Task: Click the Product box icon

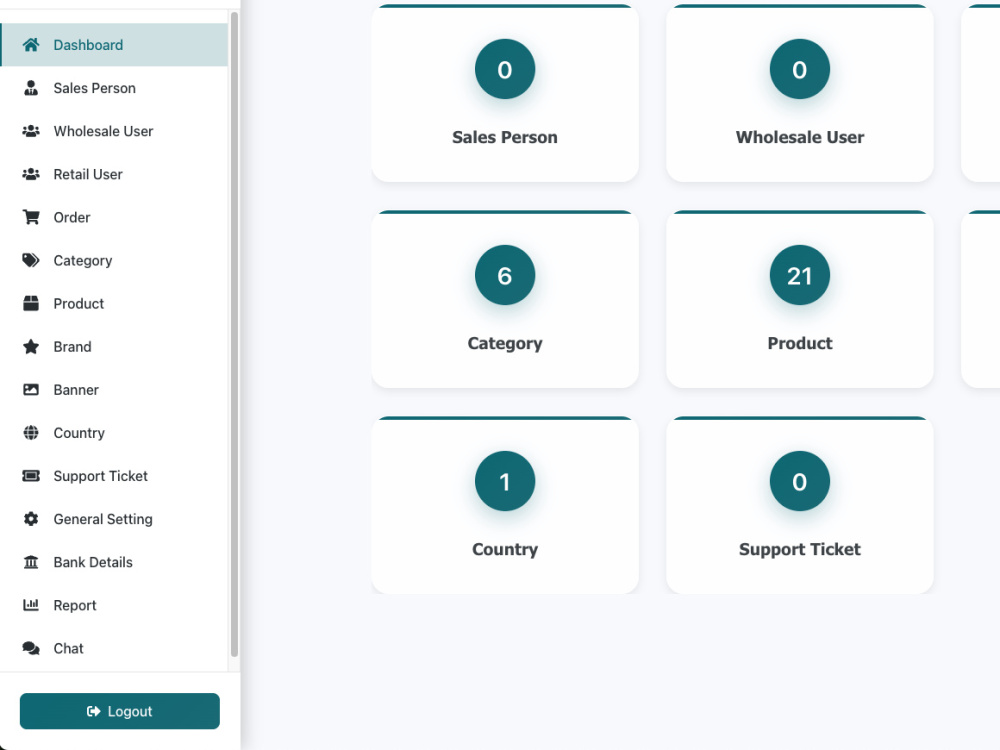Action: pyautogui.click(x=31, y=304)
